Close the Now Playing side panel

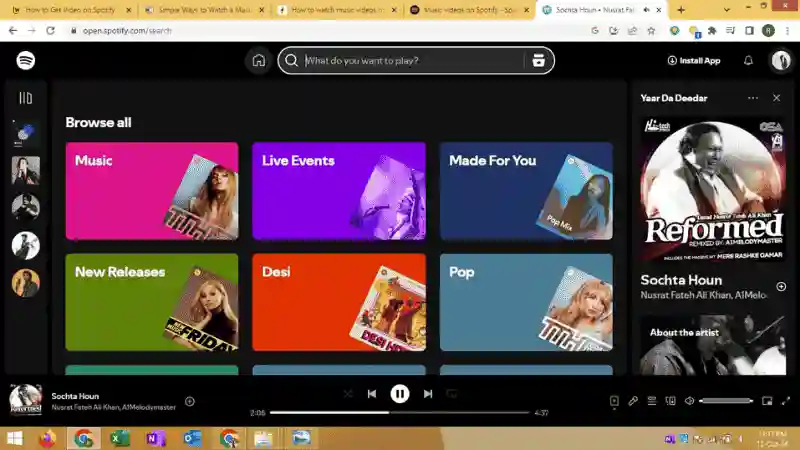tap(776, 98)
